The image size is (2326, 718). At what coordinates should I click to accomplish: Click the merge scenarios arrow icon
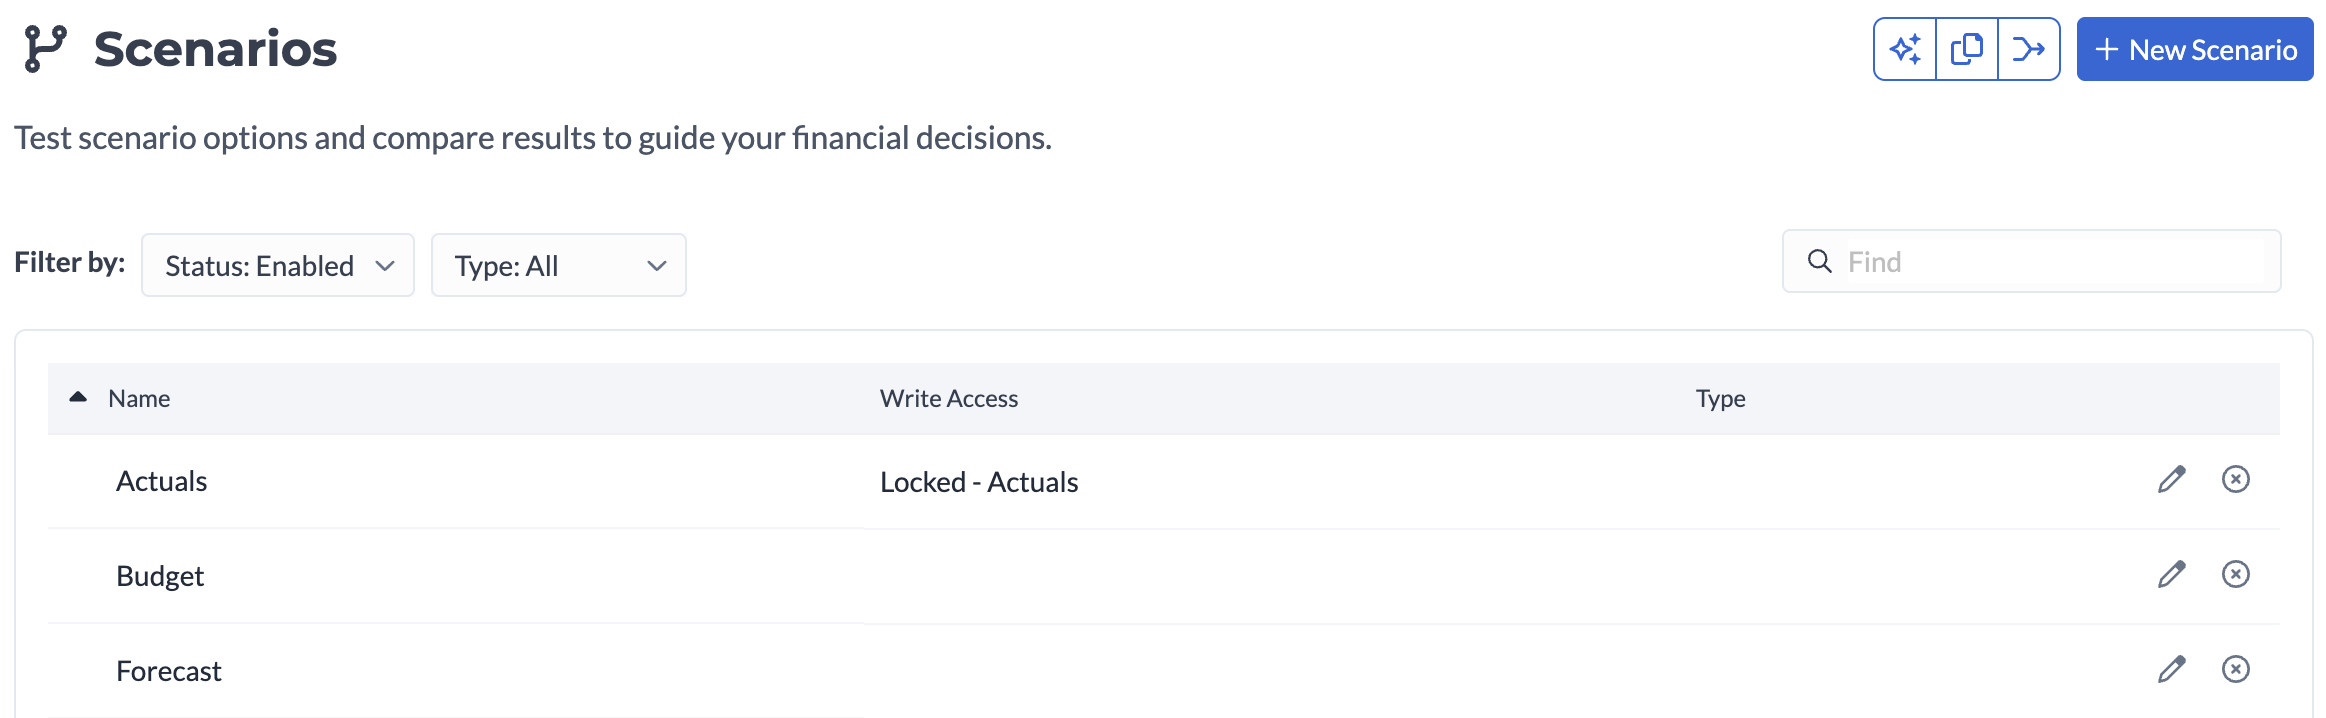click(x=2029, y=49)
